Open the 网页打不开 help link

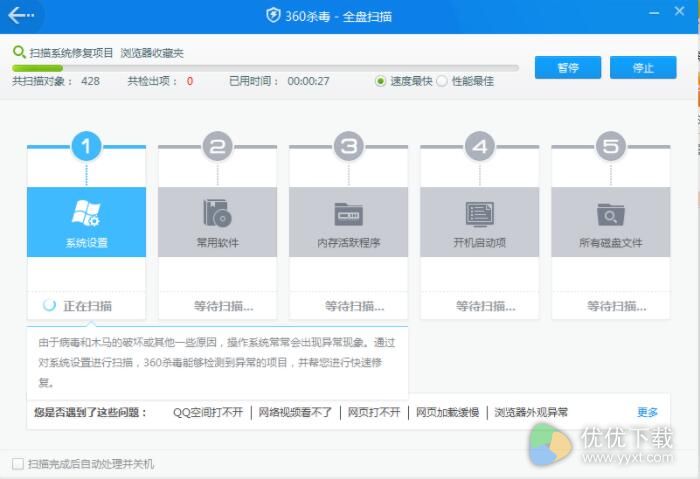(374, 412)
